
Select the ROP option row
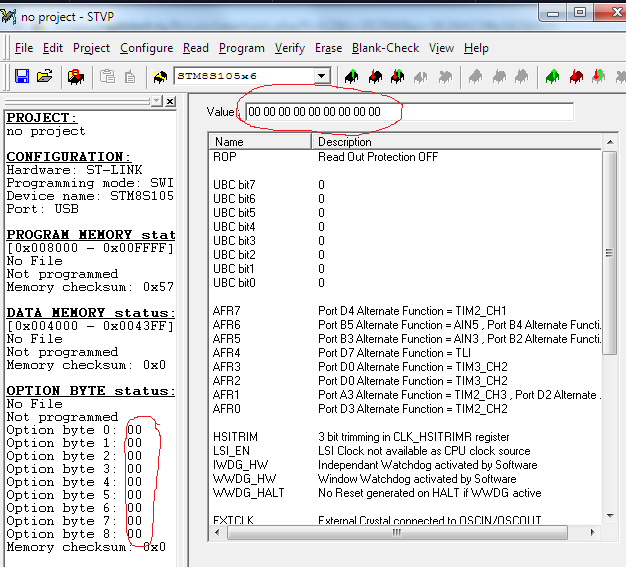(x=223, y=157)
